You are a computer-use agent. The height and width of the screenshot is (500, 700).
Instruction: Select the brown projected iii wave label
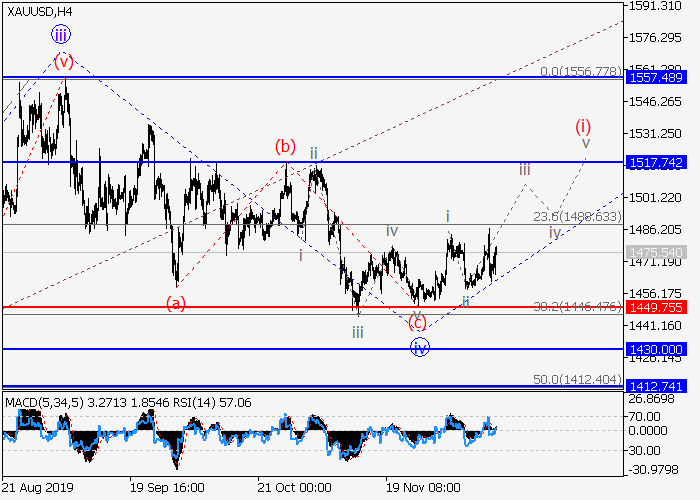tap(524, 170)
